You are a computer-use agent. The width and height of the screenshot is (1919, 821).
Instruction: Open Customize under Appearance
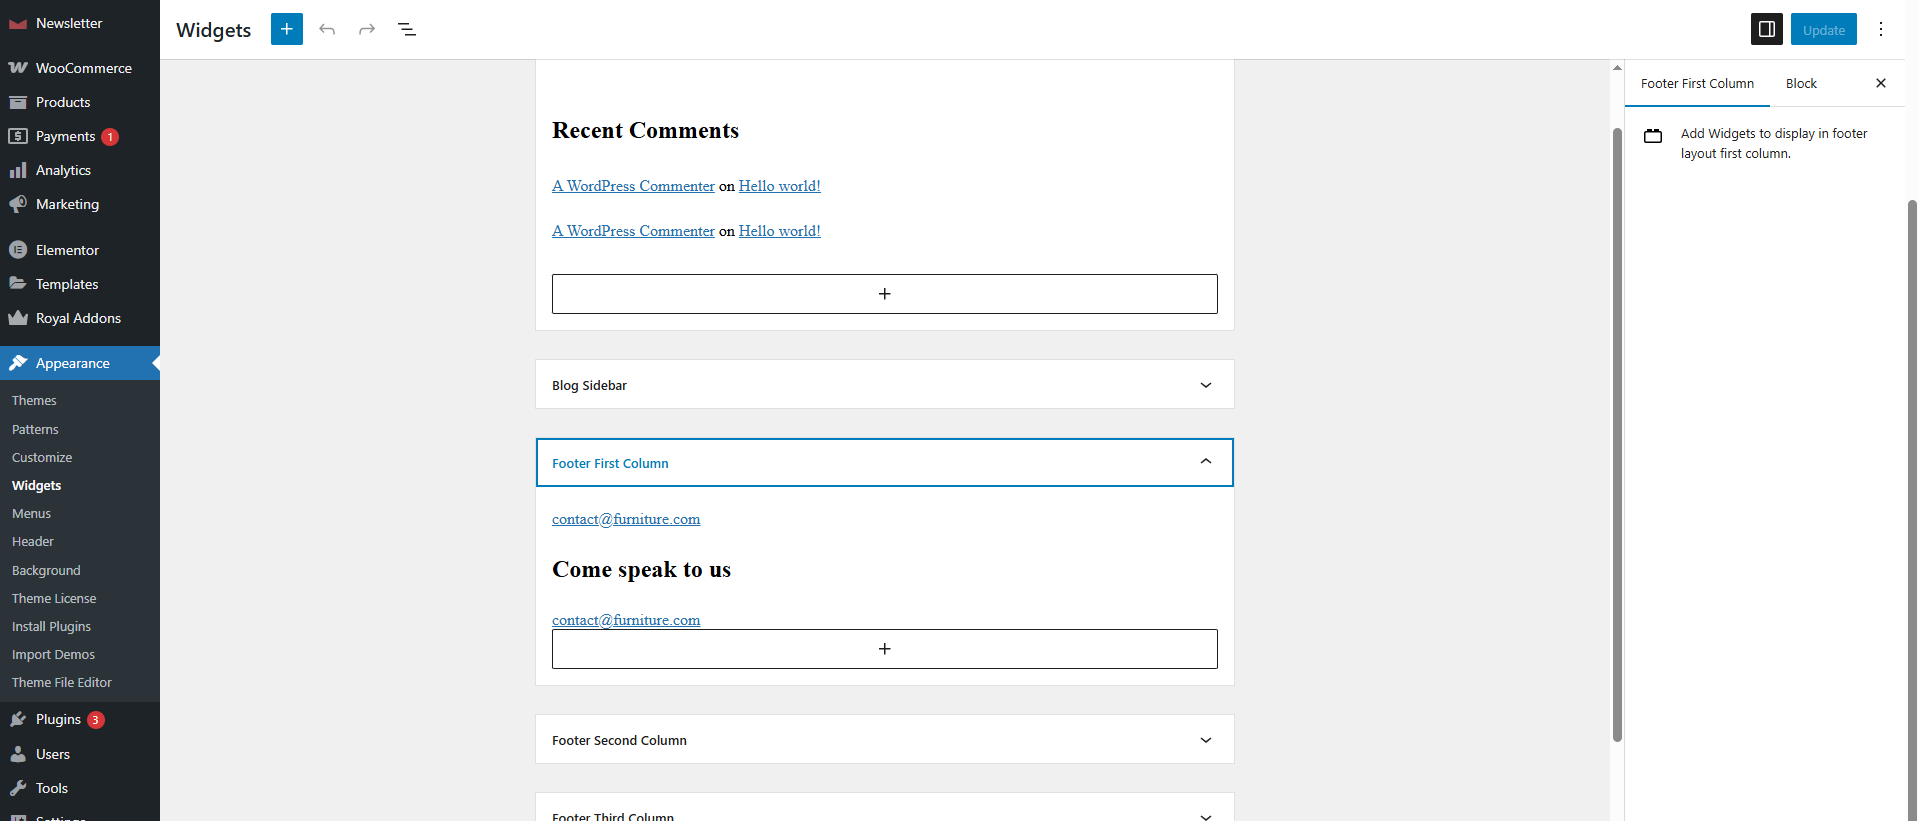tap(42, 457)
